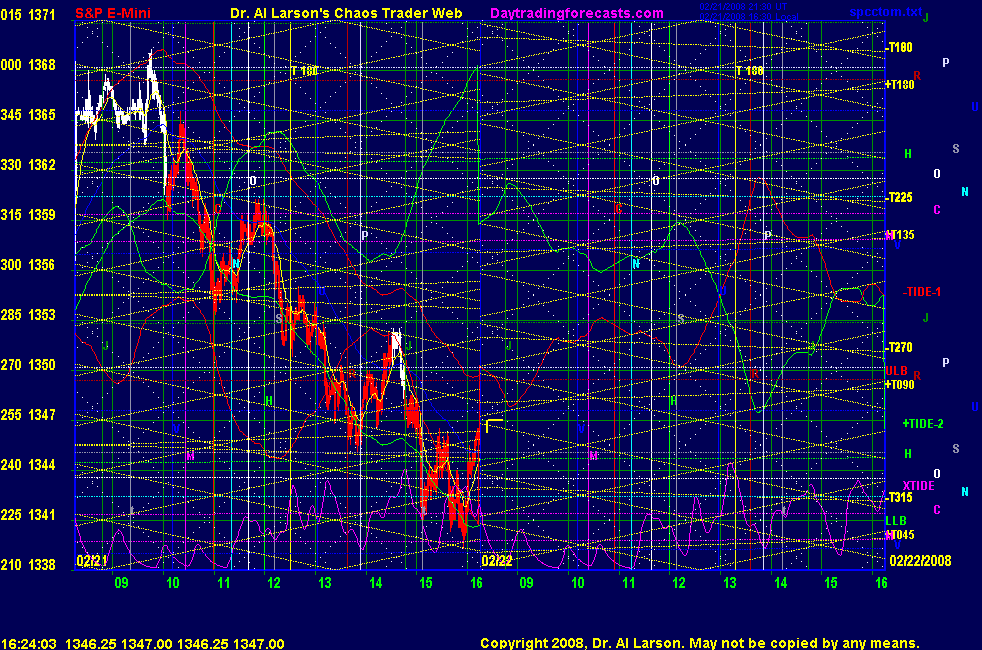This screenshot has height=650, width=982.
Task: Click the red "S&P E-Mini" chart title
Action: pyautogui.click(x=113, y=13)
